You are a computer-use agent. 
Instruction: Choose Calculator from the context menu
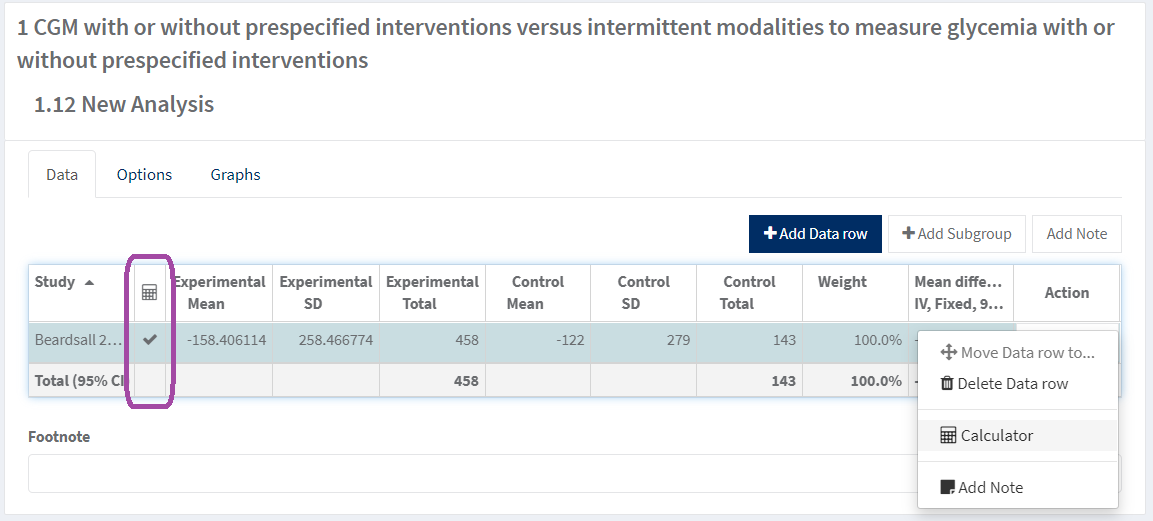pos(996,435)
